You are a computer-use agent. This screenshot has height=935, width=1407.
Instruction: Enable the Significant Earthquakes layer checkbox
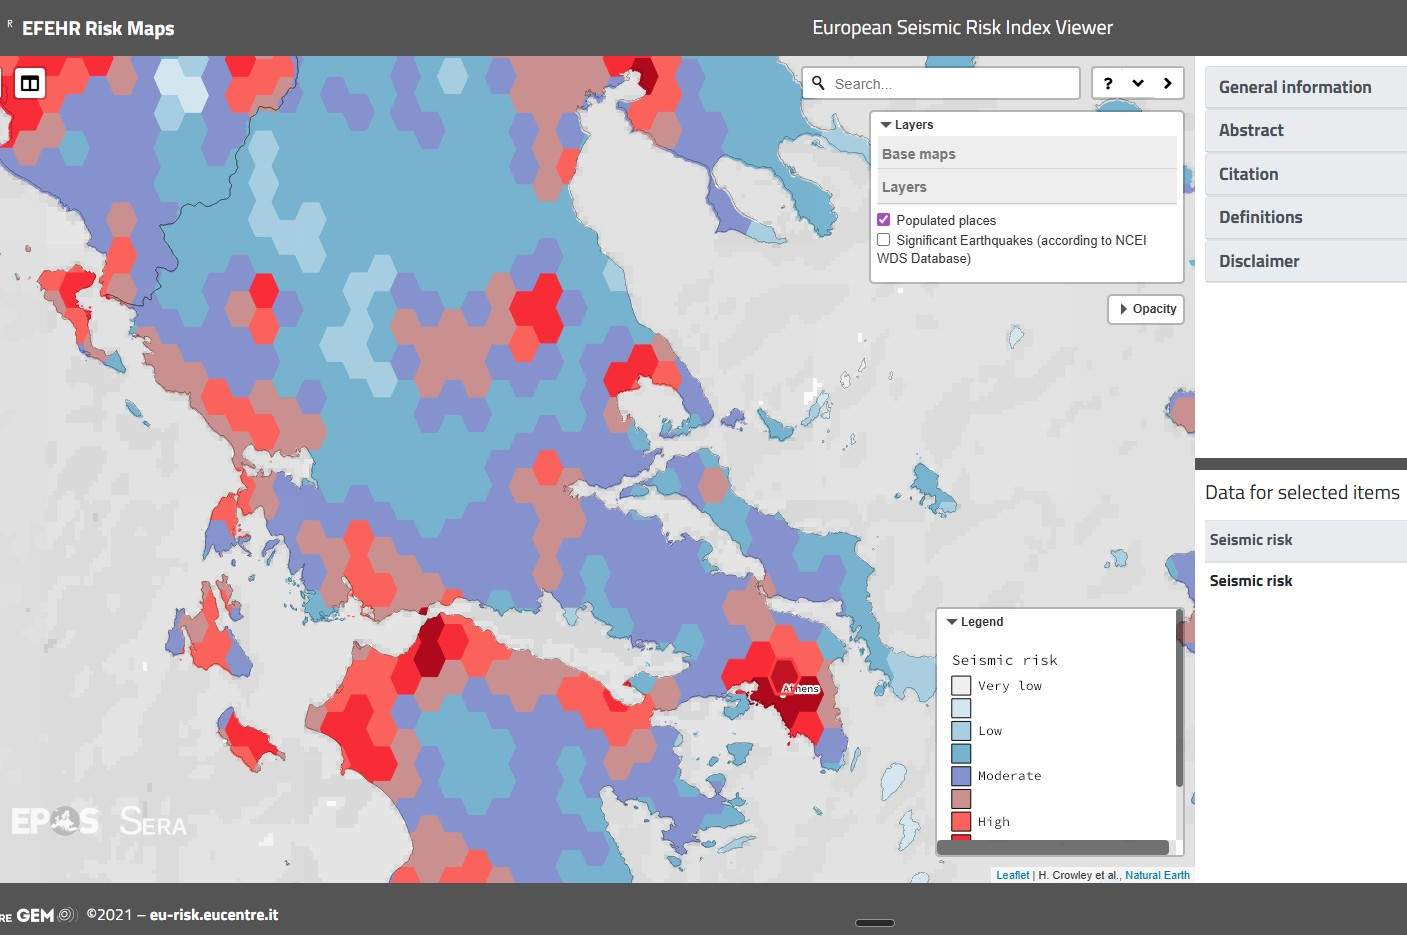click(884, 240)
